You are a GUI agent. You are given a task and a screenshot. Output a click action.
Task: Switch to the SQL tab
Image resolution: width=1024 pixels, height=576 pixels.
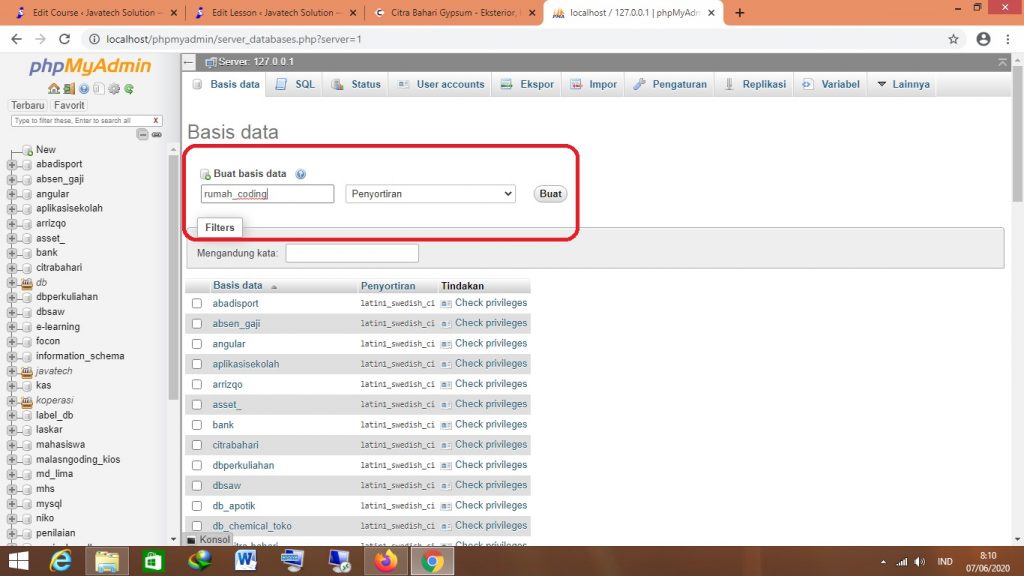tap(295, 84)
